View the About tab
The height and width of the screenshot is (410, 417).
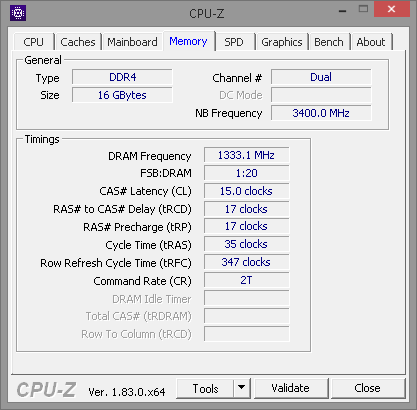pos(371,42)
